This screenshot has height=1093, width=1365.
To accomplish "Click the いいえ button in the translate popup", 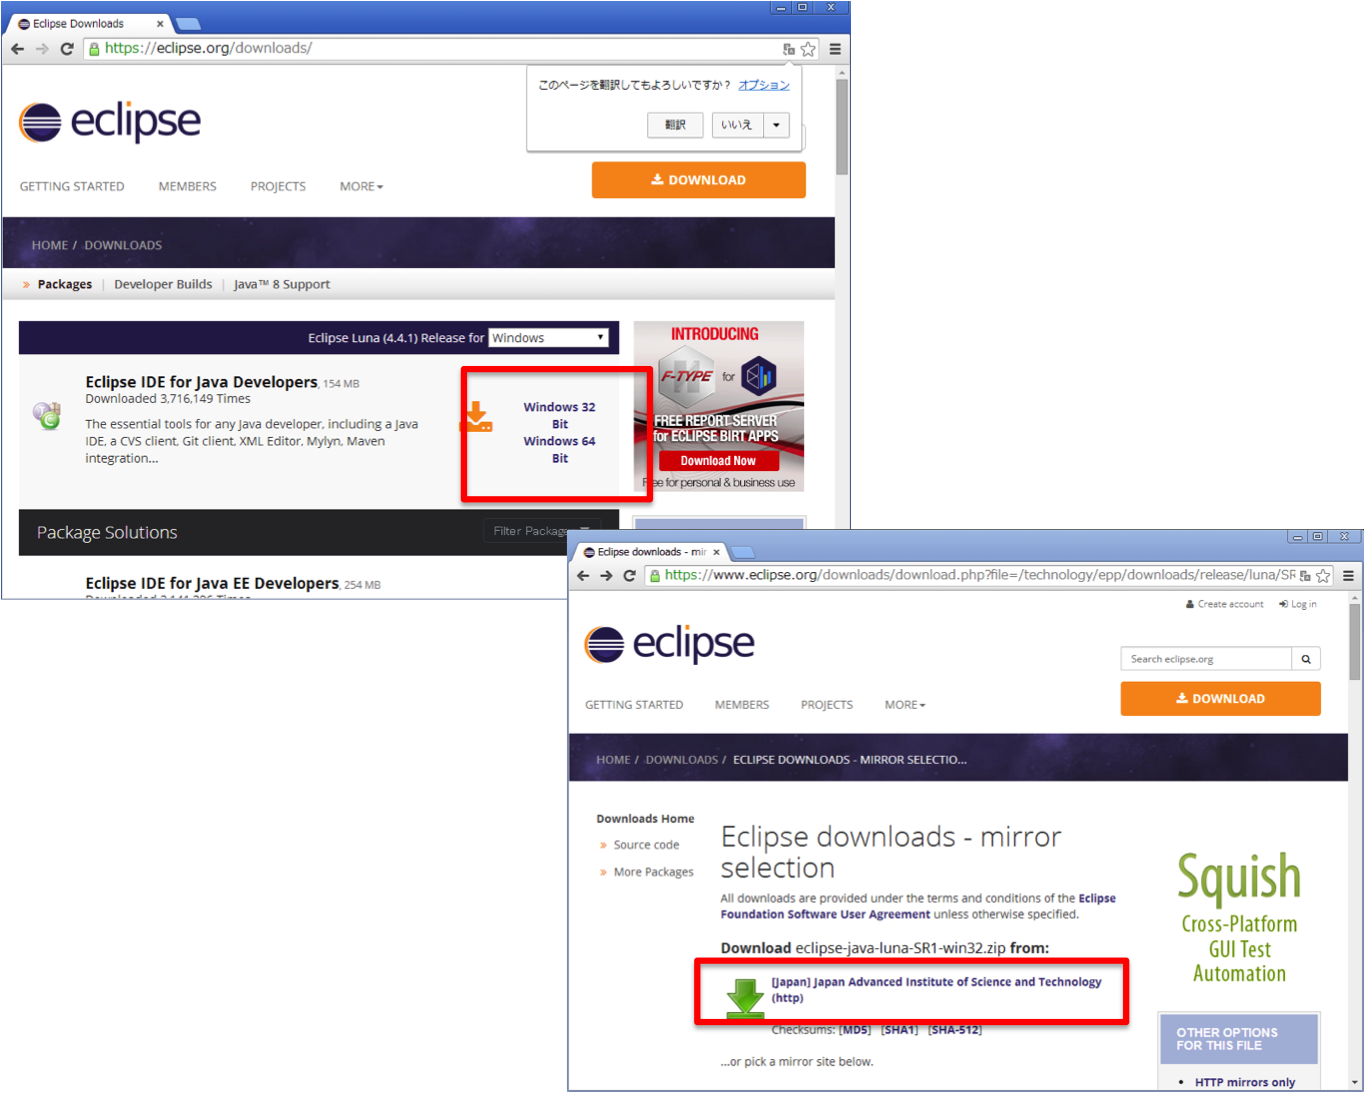I will tap(738, 125).
